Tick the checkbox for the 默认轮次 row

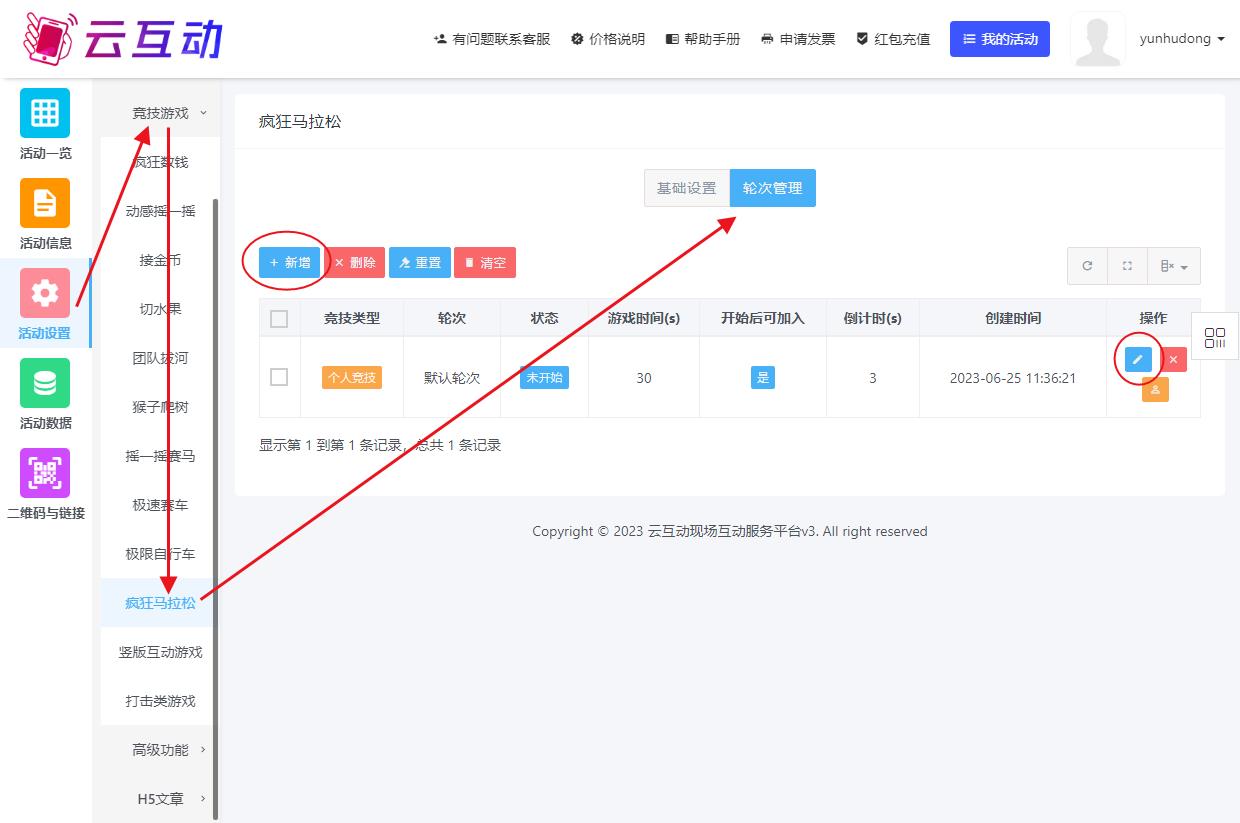tap(279, 377)
